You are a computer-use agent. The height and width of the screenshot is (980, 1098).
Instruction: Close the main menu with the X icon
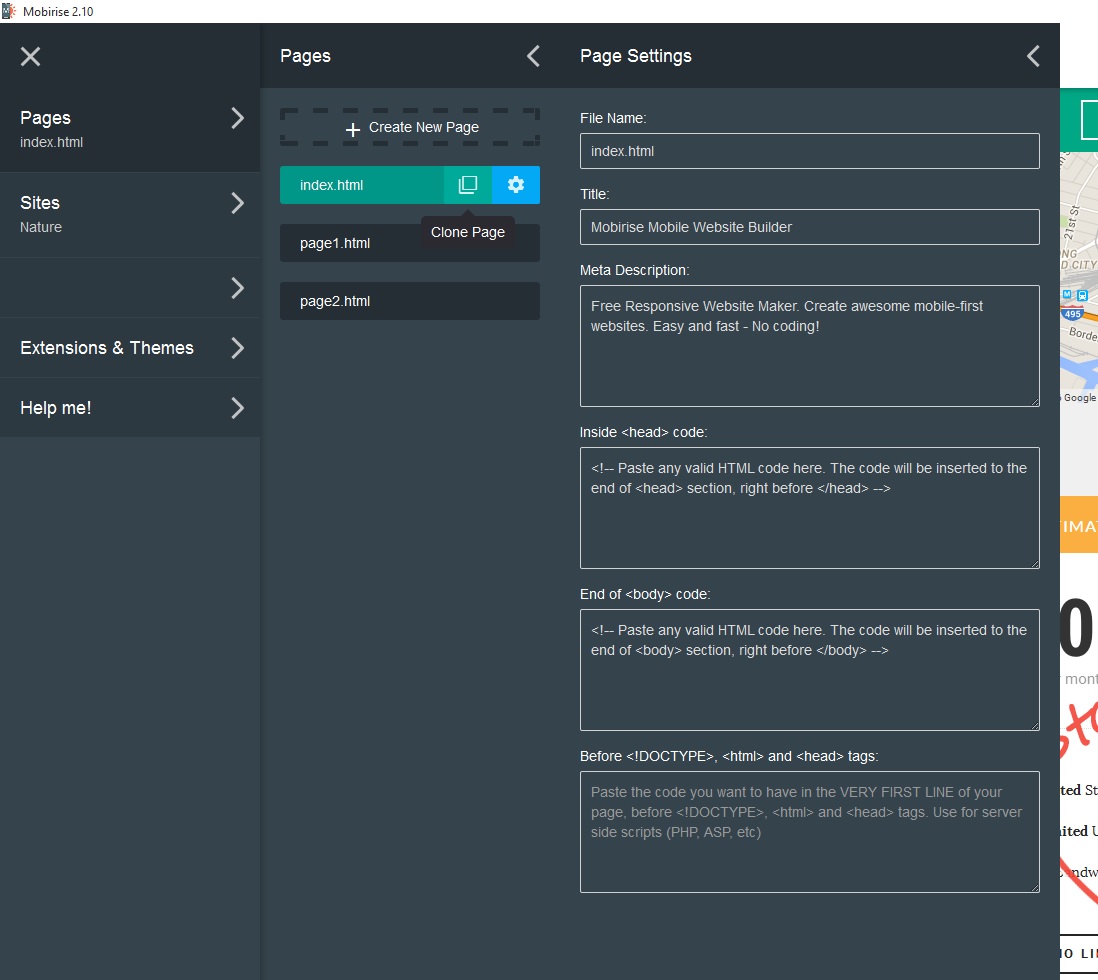(31, 56)
